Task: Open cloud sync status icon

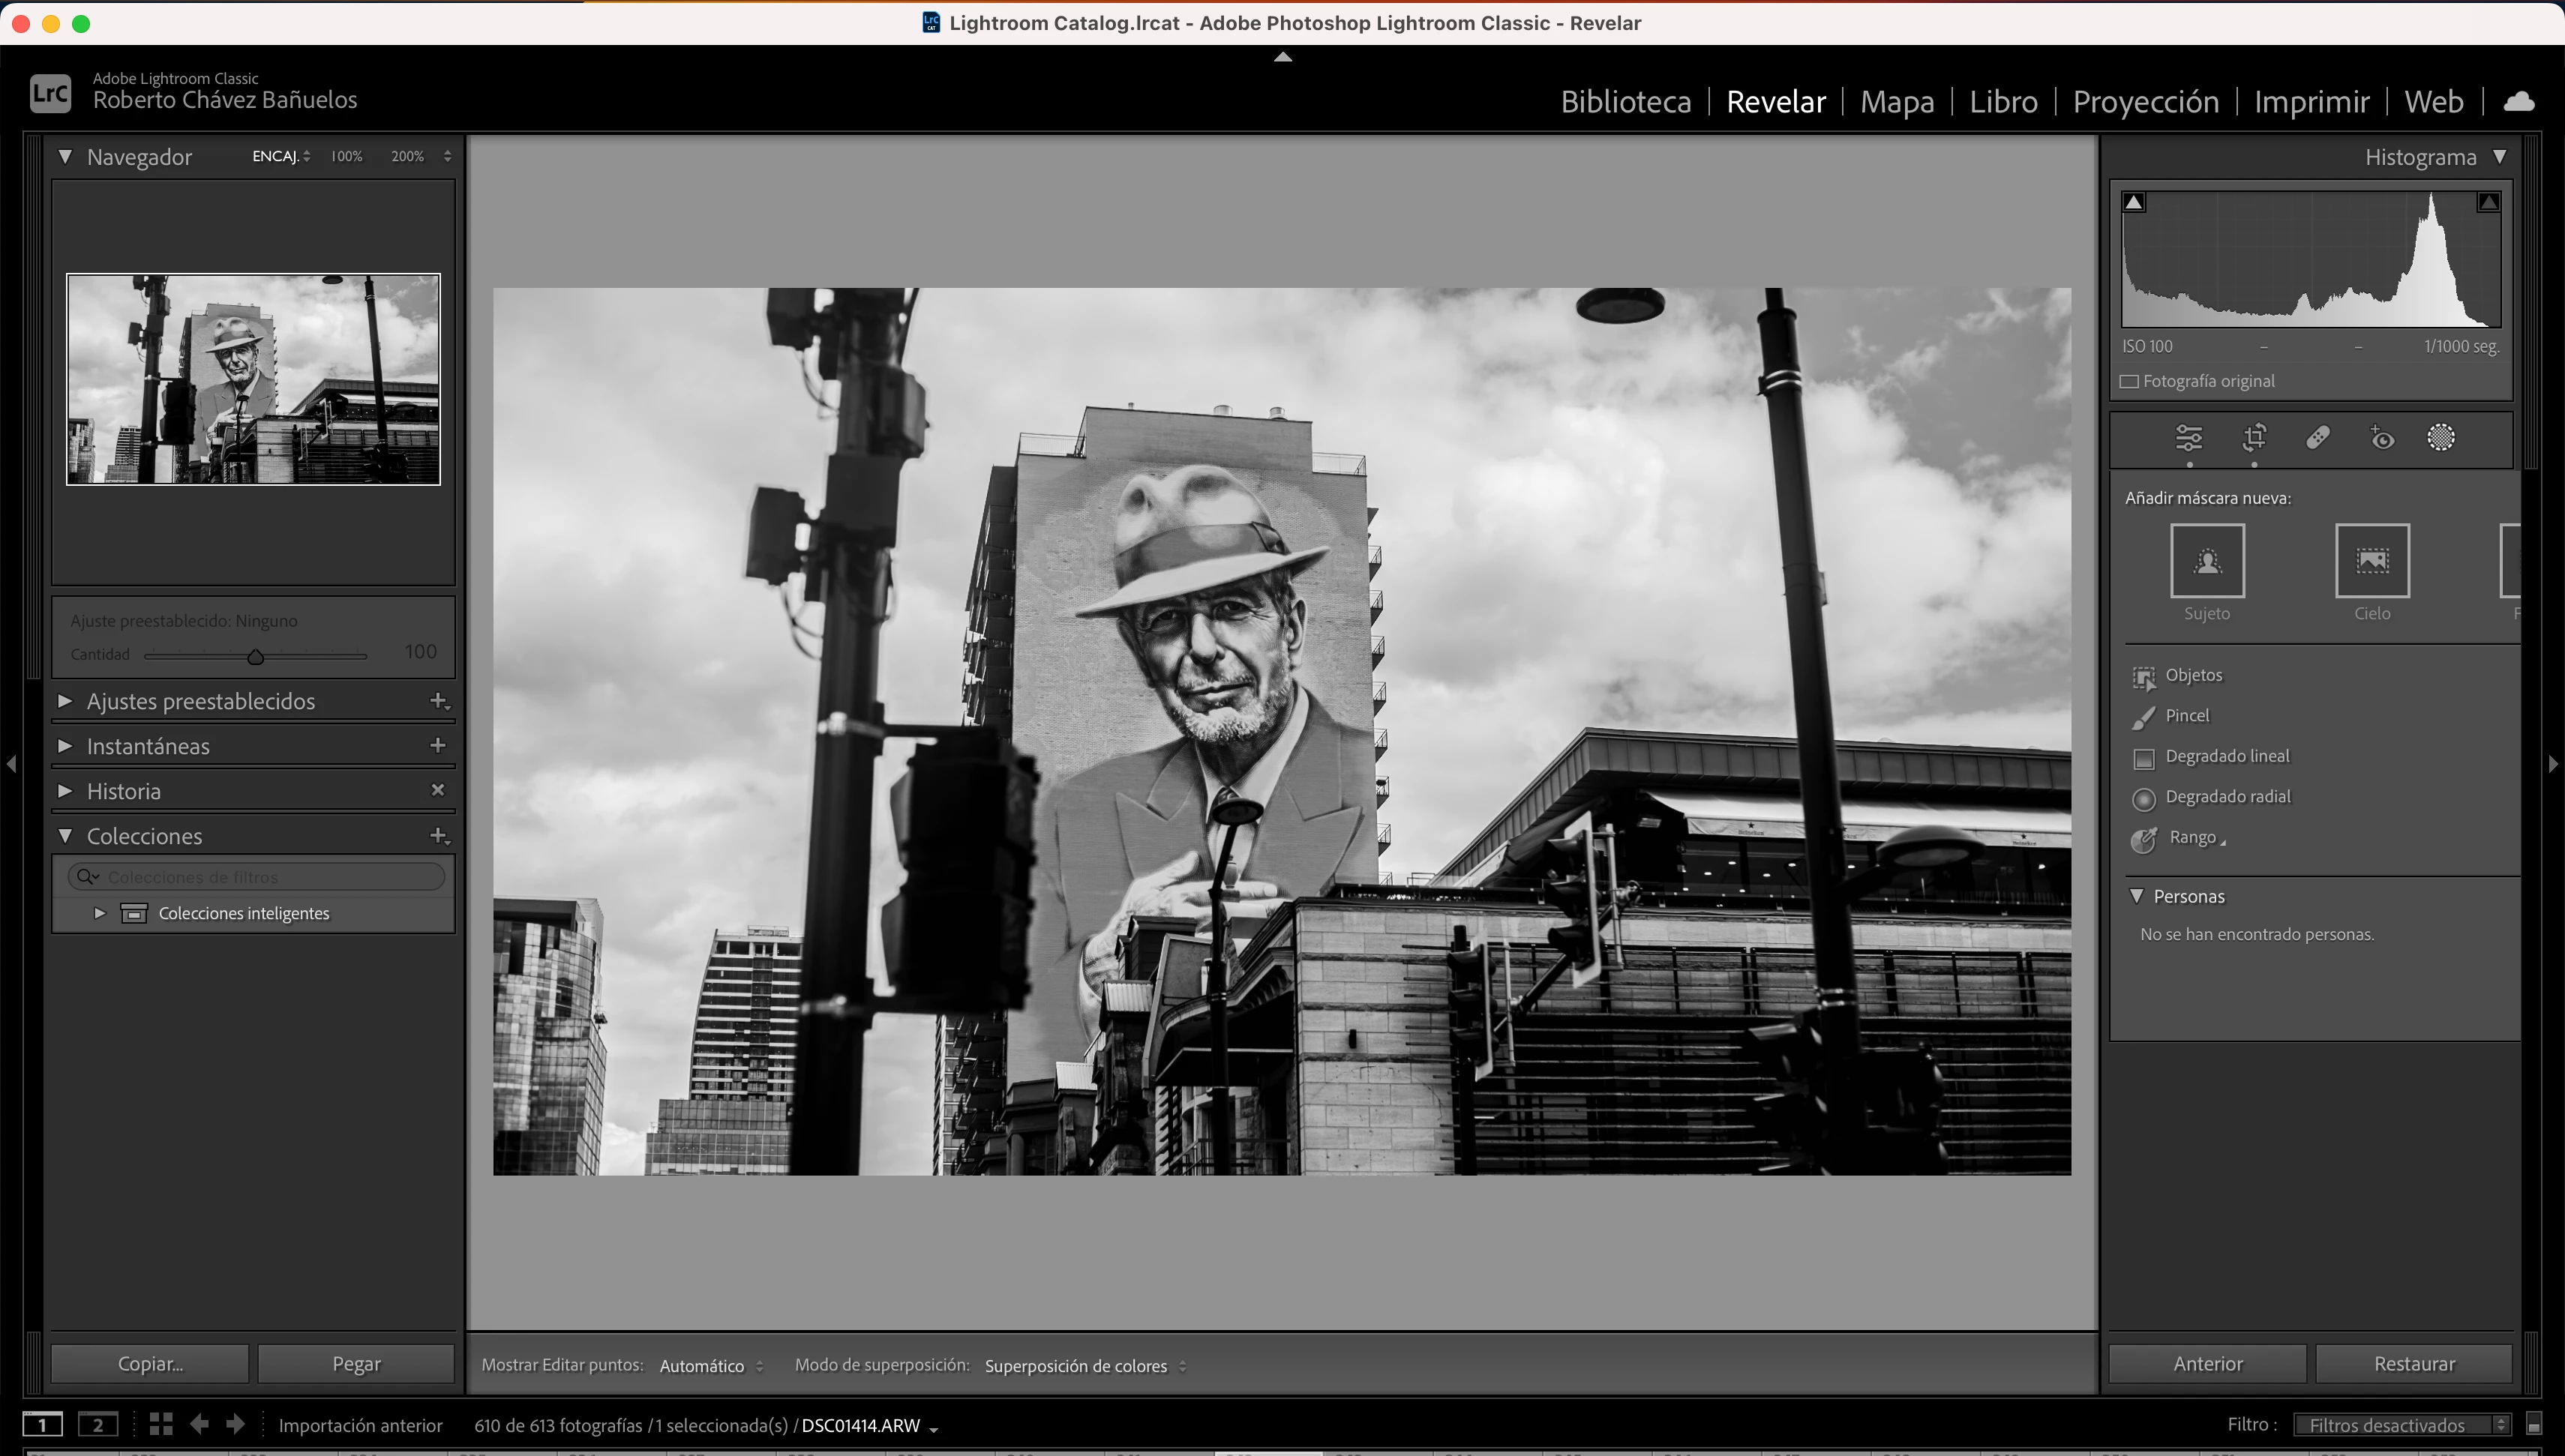Action: pyautogui.click(x=2518, y=101)
